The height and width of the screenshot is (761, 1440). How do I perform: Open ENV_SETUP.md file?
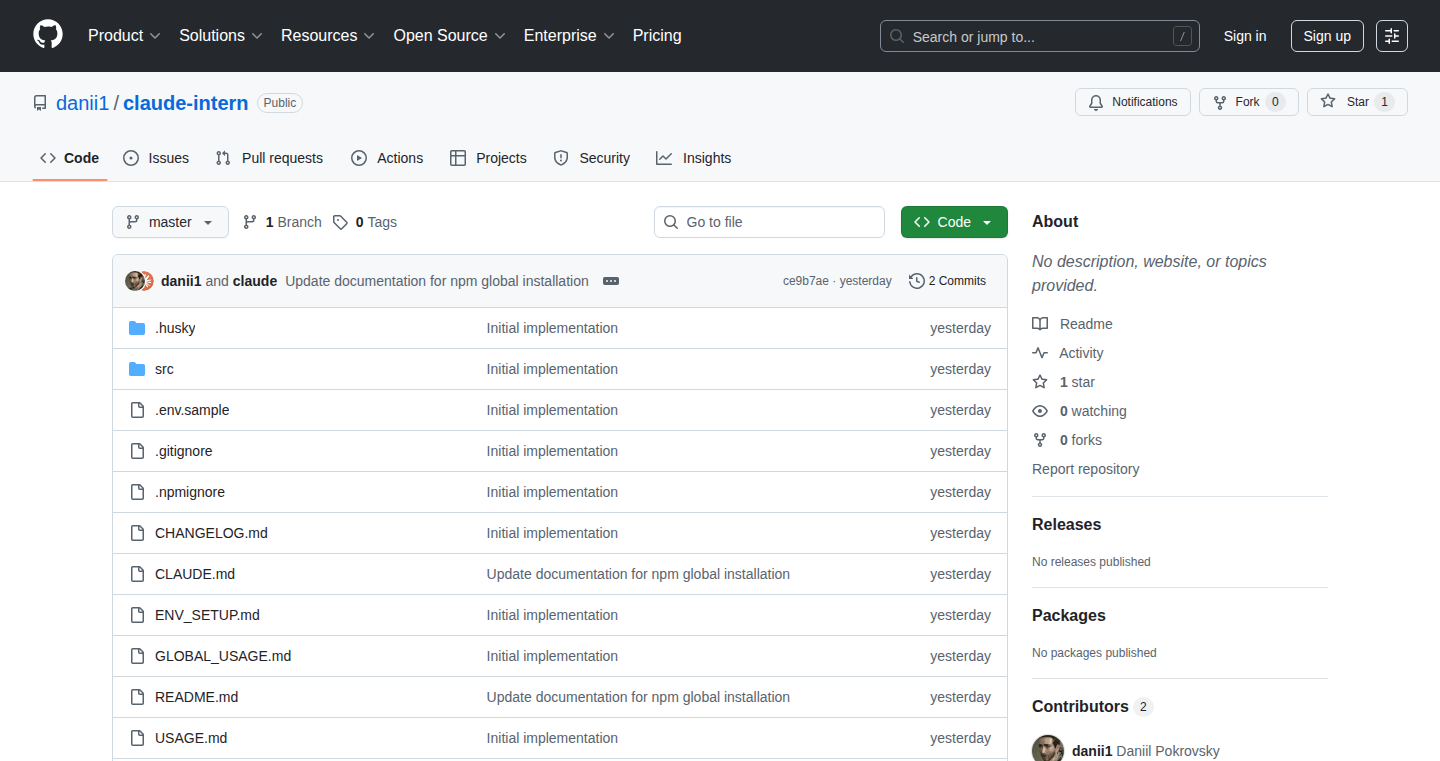pos(207,615)
